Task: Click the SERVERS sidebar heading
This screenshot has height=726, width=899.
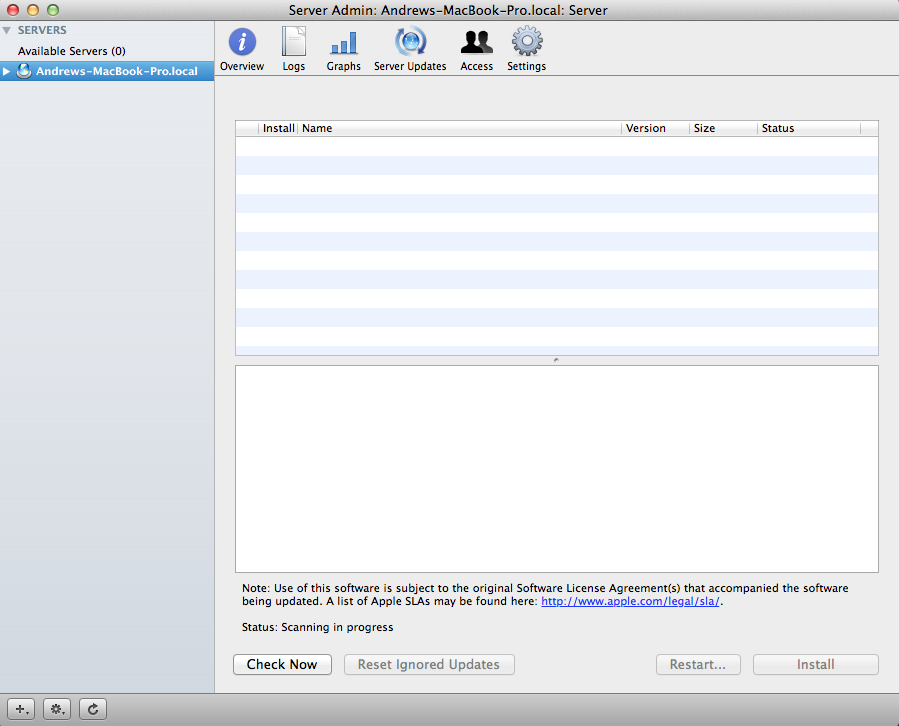Action: 42,30
